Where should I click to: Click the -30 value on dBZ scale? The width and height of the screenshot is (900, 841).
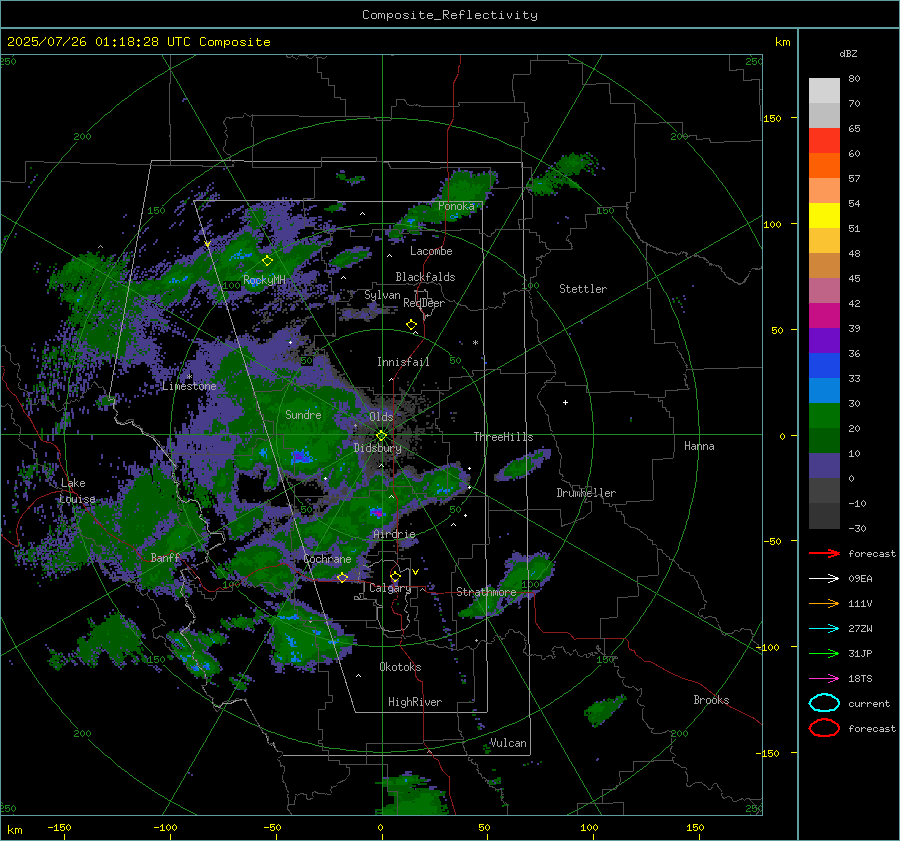pyautogui.click(x=857, y=528)
